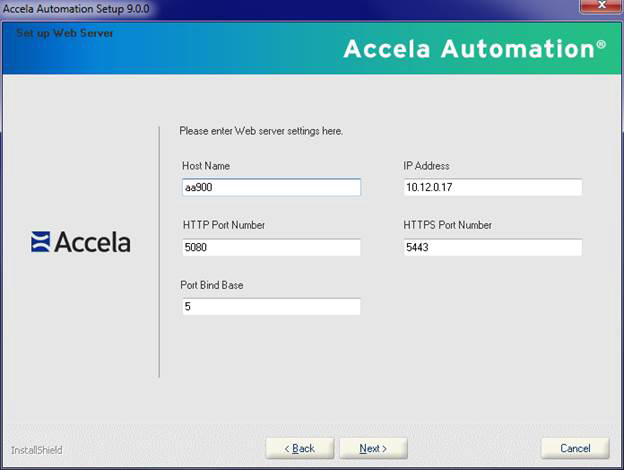Click the IP Address label
Screen dimensions: 624x470
[427, 166]
